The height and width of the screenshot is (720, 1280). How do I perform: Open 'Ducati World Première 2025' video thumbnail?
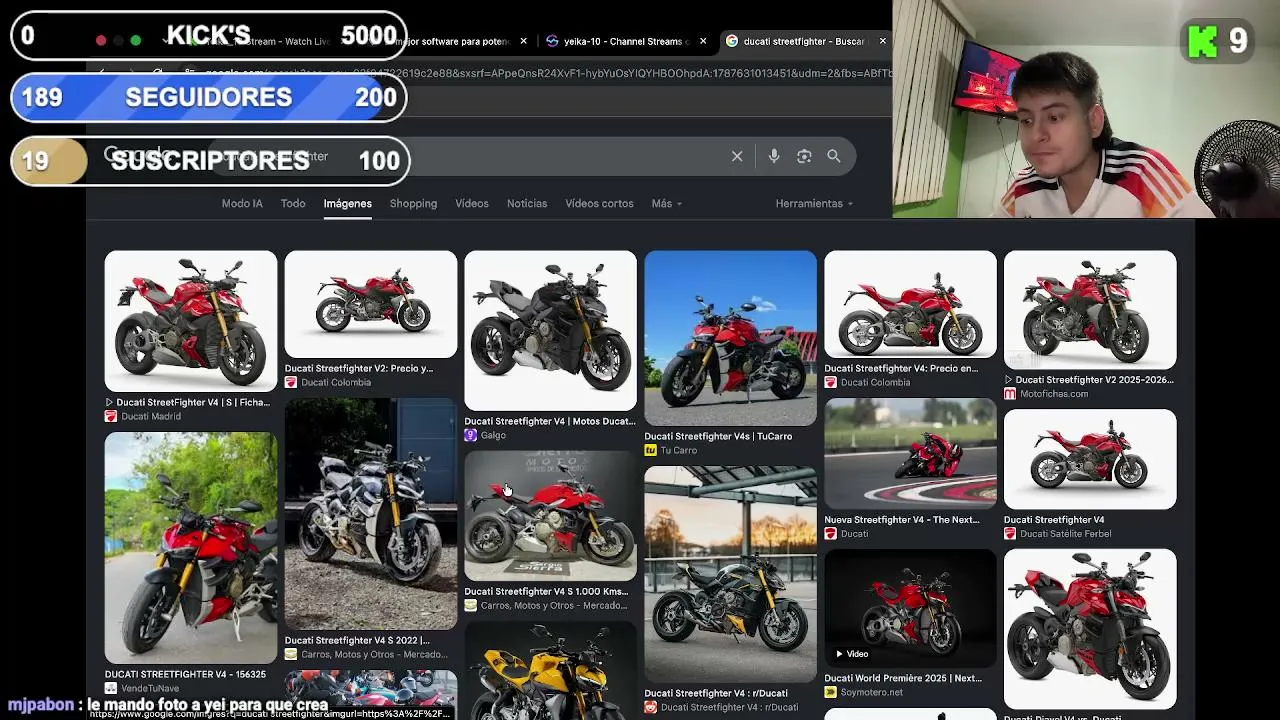pos(911,608)
